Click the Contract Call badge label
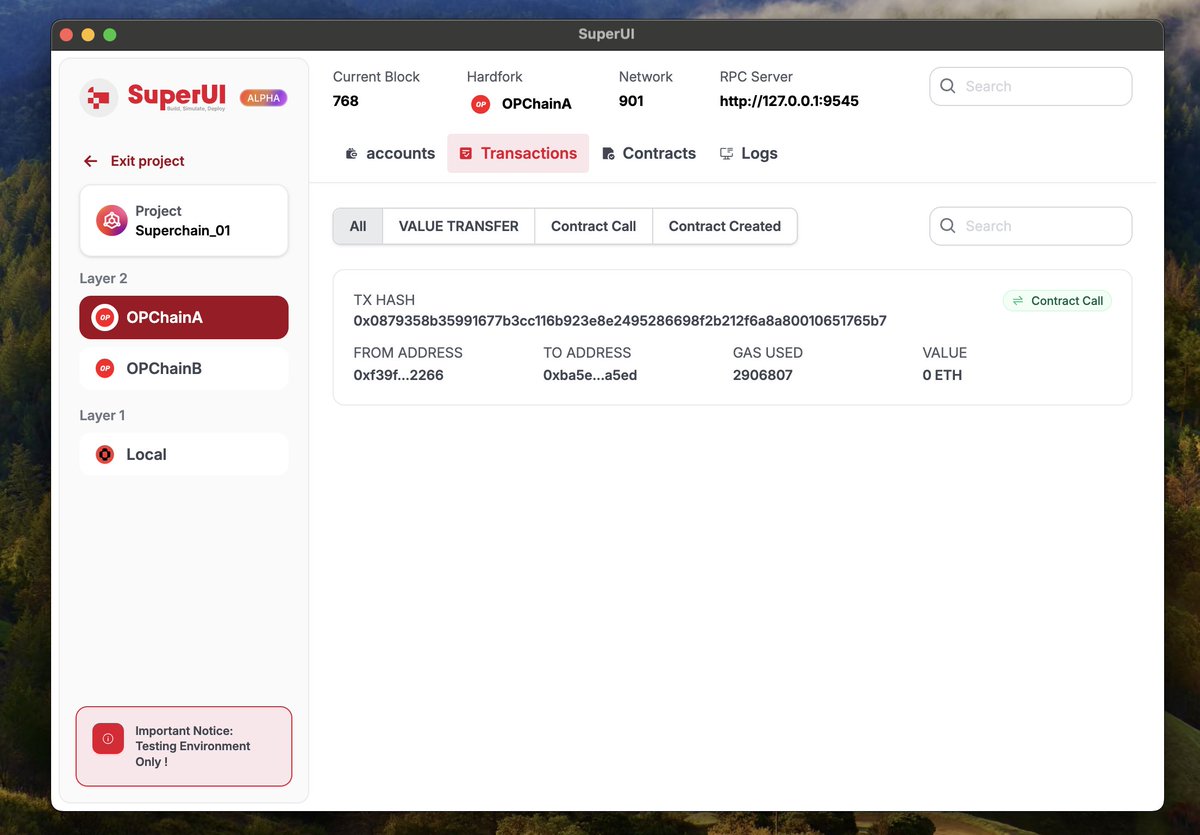1200x835 pixels. (1067, 301)
